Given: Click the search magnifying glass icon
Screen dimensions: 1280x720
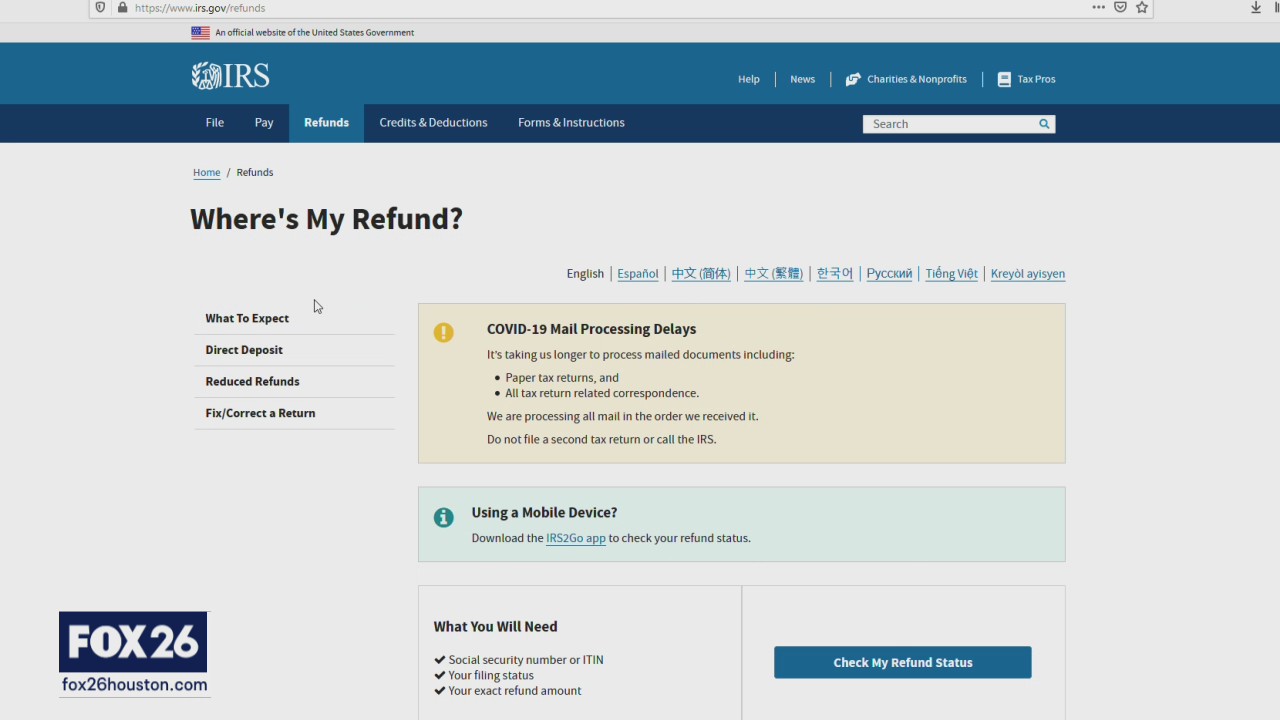Looking at the screenshot, I should [x=1043, y=123].
